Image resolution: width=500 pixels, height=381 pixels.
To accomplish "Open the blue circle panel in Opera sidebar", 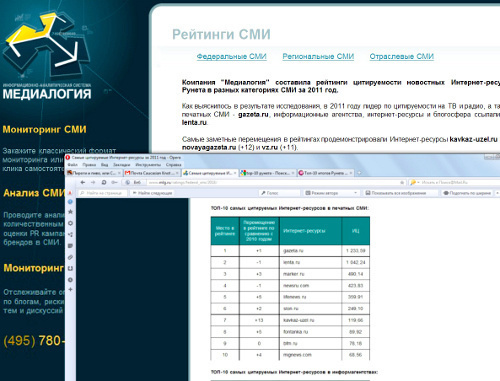I will 70,202.
